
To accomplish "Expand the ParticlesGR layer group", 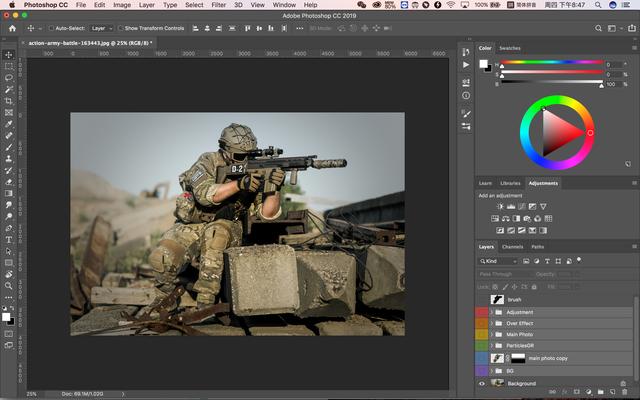I will [x=492, y=345].
